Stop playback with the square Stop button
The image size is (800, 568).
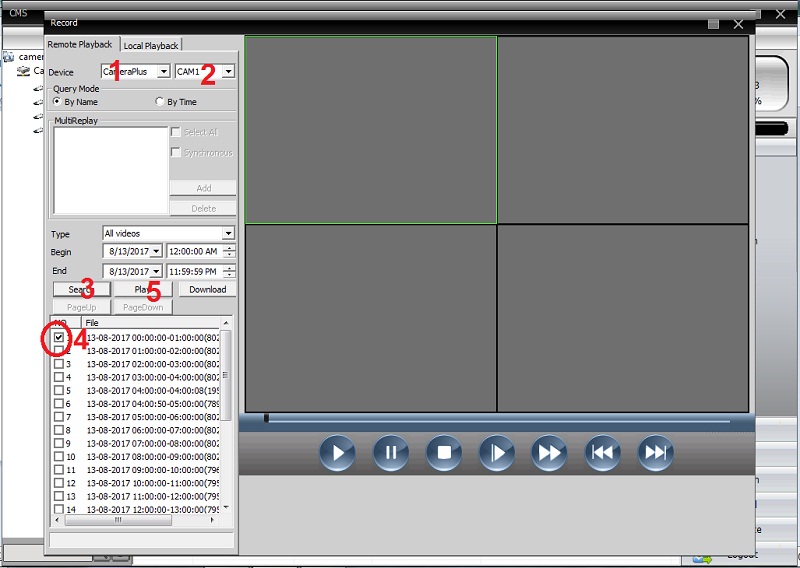click(x=444, y=452)
